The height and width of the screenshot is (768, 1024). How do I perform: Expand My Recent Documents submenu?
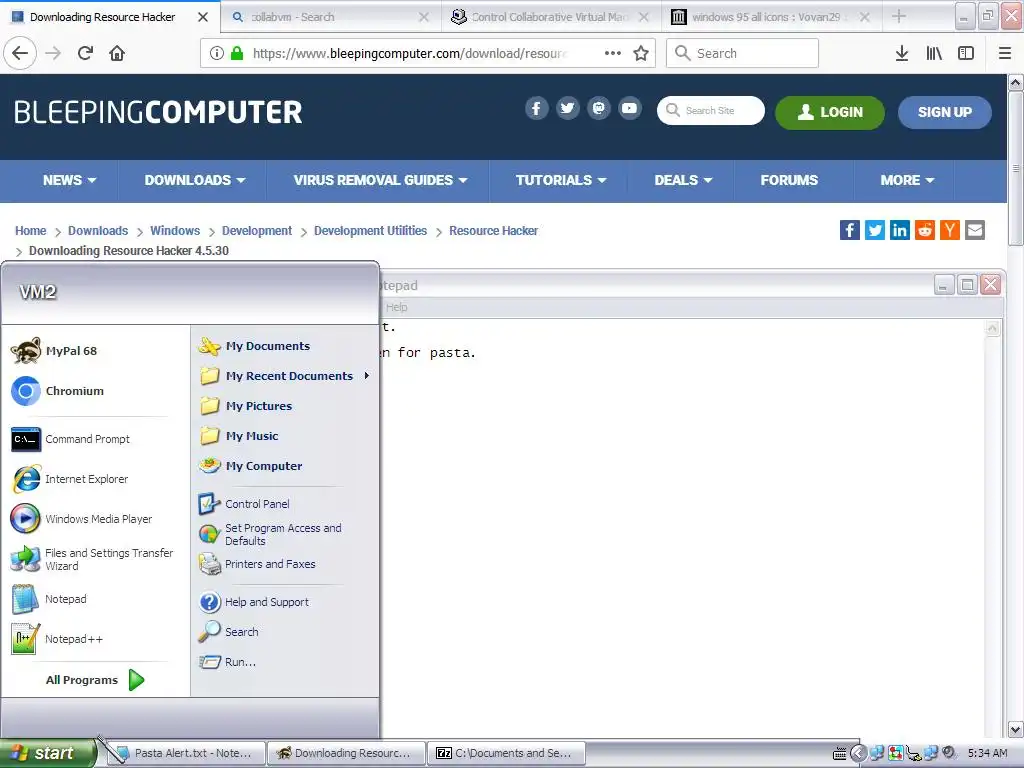pyautogui.click(x=283, y=376)
